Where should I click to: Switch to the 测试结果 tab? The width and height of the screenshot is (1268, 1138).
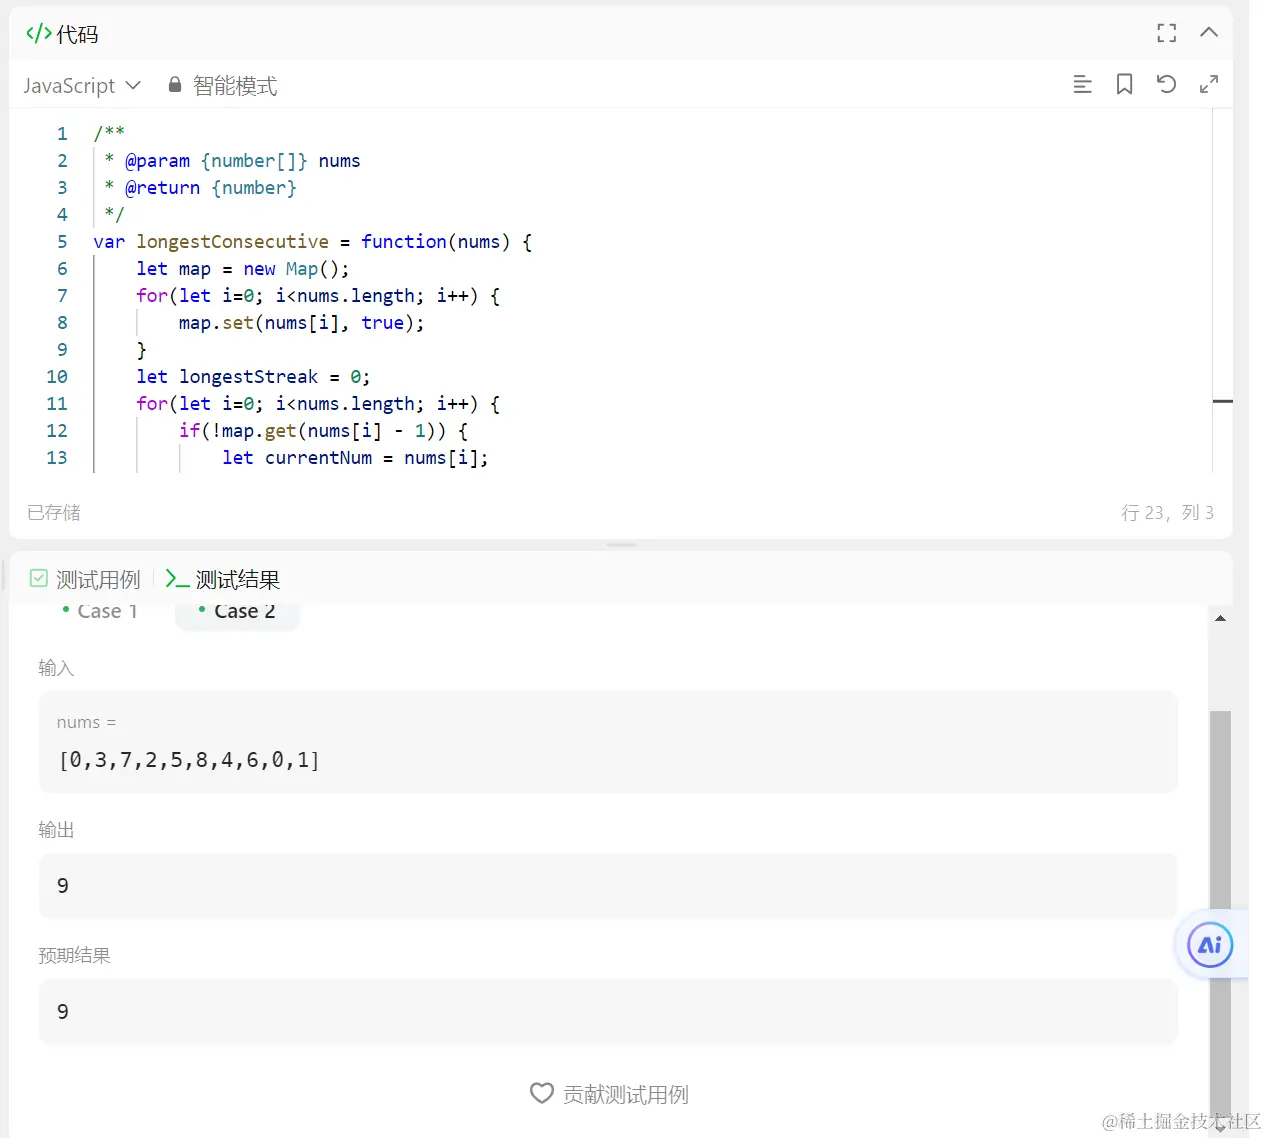pyautogui.click(x=222, y=579)
